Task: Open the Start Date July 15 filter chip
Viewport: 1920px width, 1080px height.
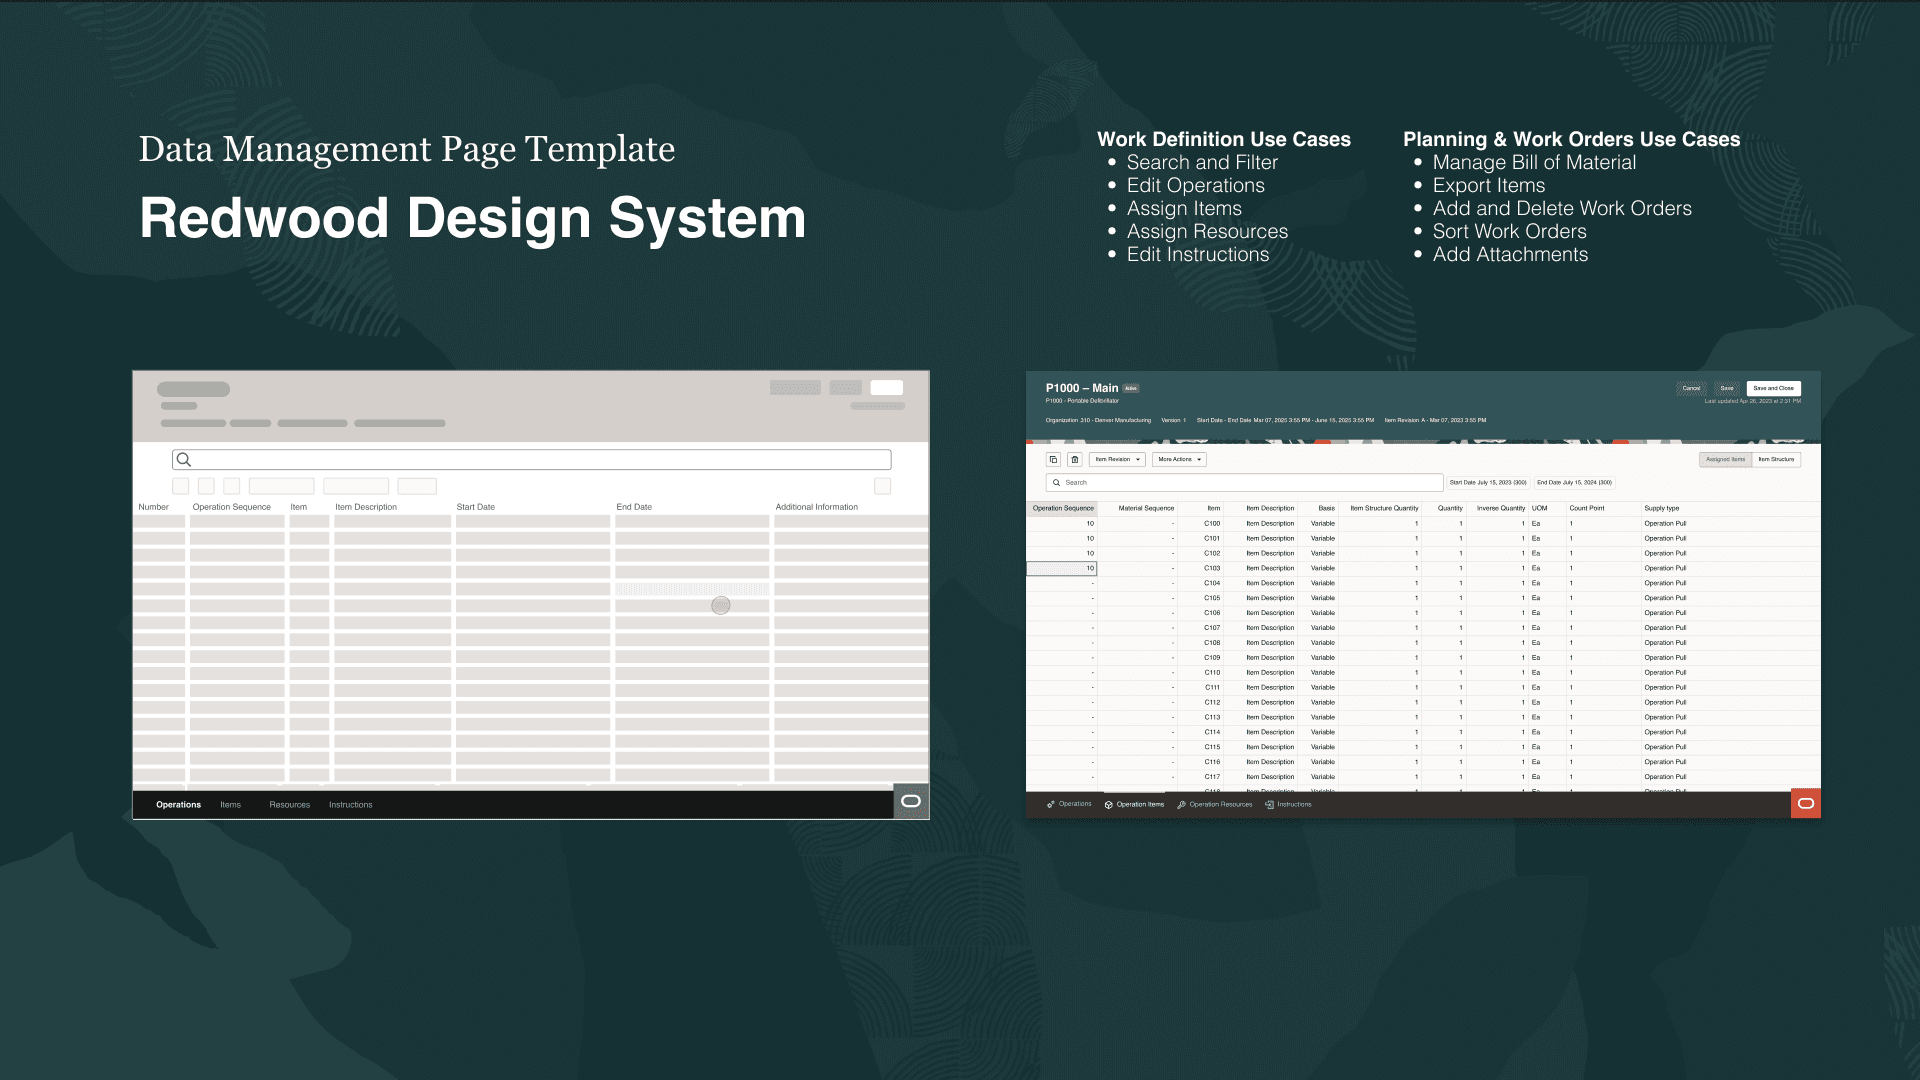Action: pyautogui.click(x=1488, y=483)
